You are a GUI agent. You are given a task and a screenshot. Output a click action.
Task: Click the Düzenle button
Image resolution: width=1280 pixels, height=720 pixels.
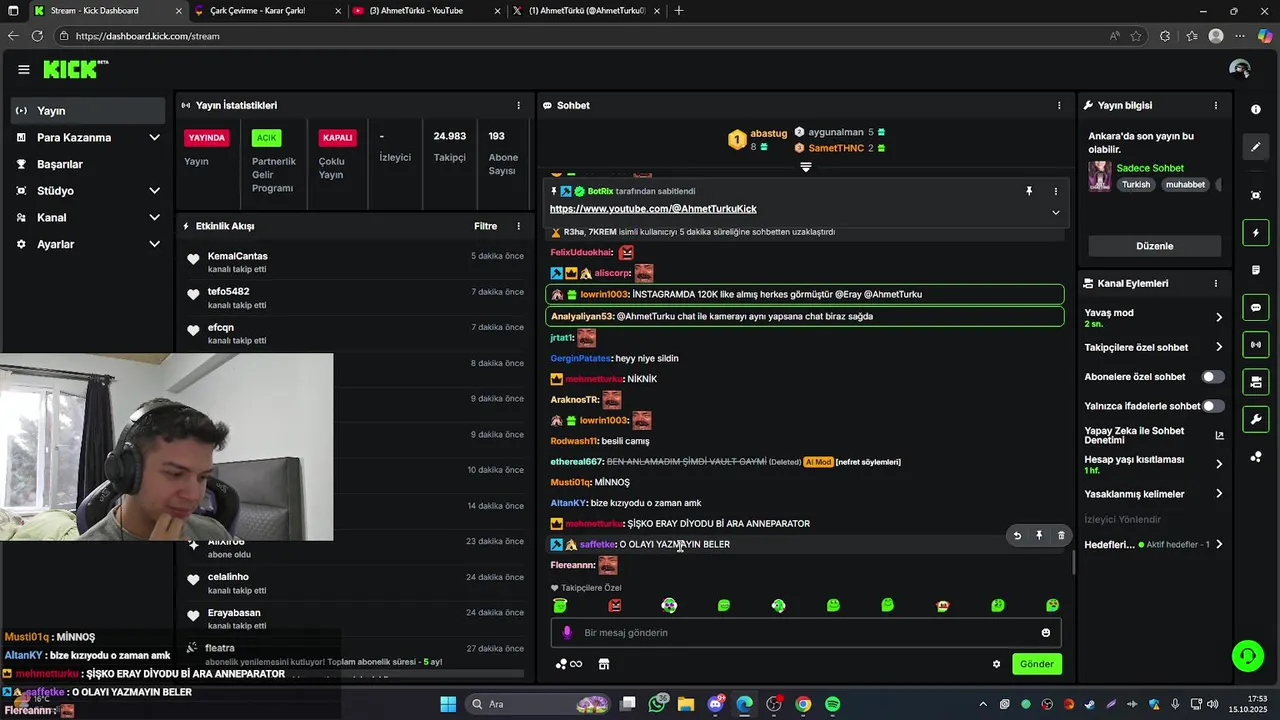point(1155,246)
